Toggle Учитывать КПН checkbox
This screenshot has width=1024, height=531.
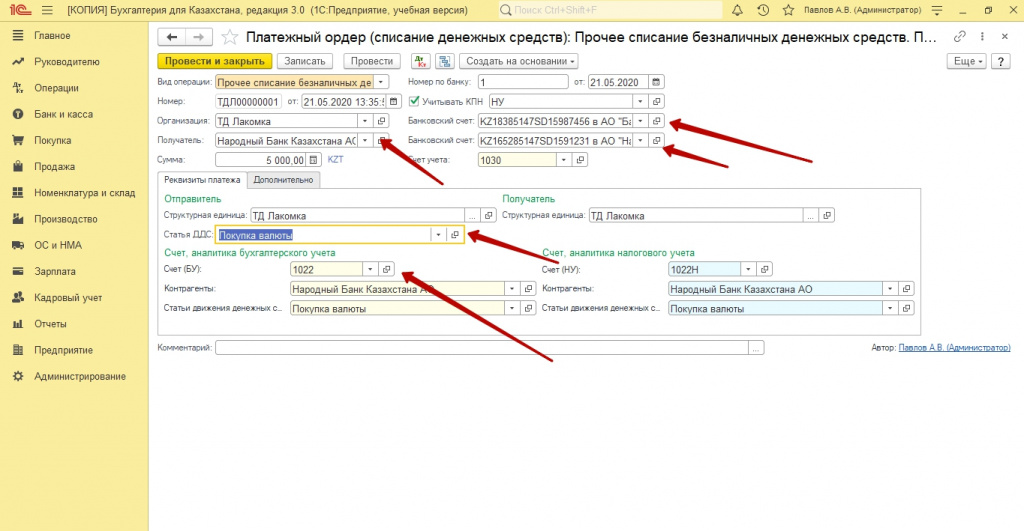(414, 101)
